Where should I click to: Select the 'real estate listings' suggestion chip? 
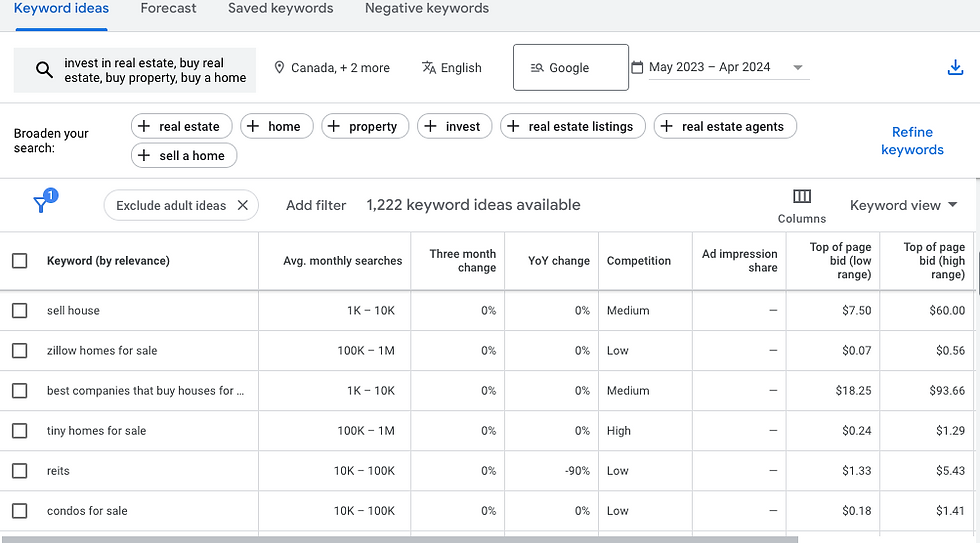(x=572, y=126)
